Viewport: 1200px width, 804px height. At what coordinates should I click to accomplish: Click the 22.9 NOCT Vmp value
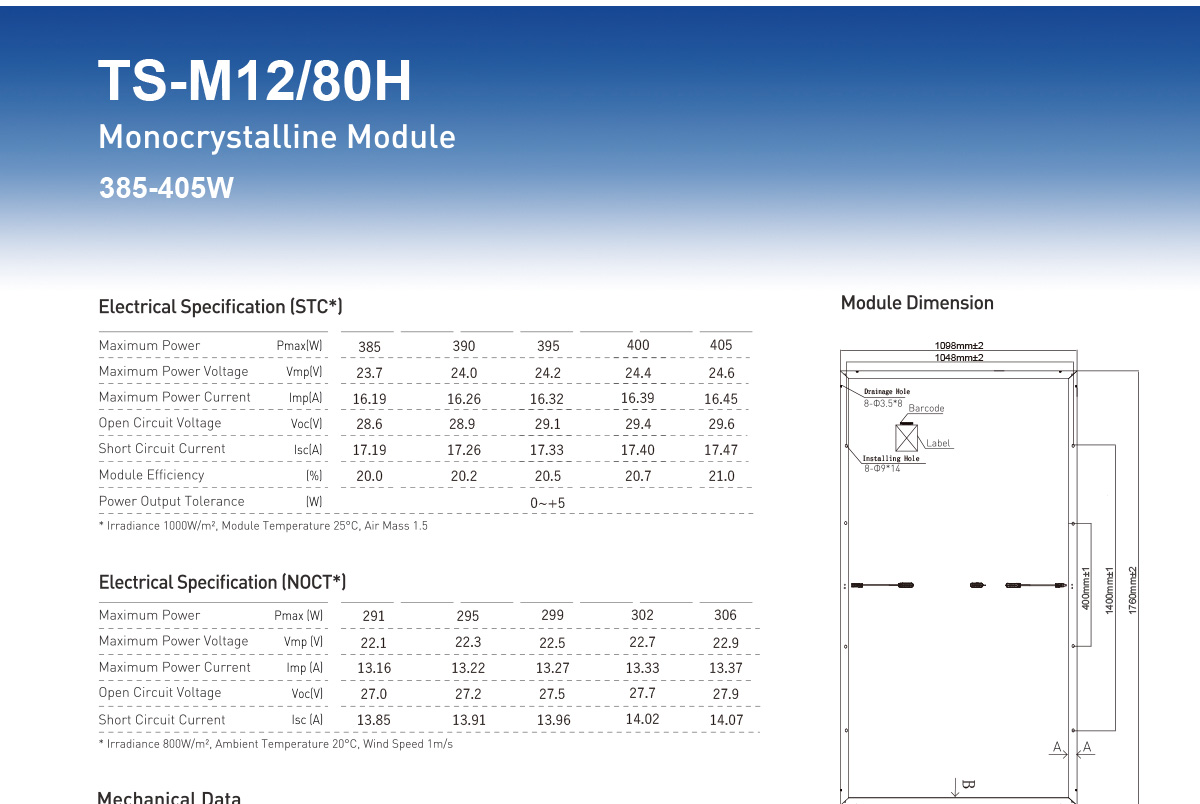725,643
